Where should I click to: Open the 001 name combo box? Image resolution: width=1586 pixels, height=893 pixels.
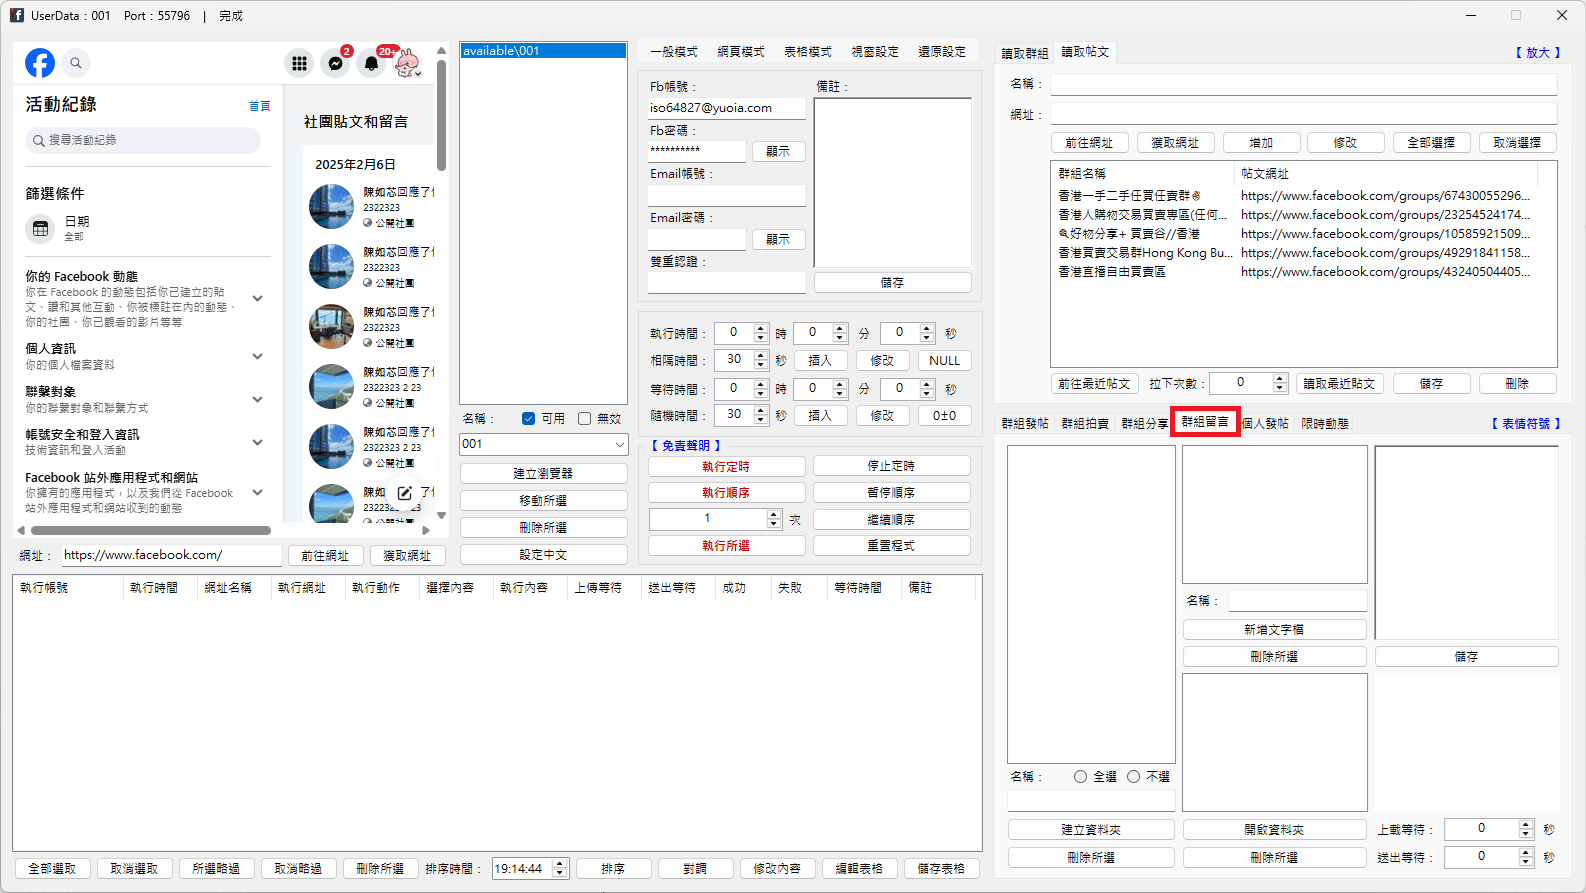(543, 444)
